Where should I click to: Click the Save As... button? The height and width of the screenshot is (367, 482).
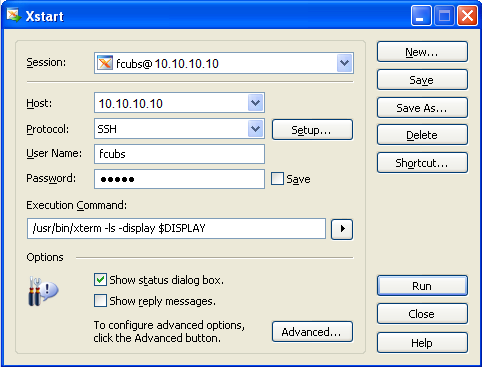tap(422, 108)
